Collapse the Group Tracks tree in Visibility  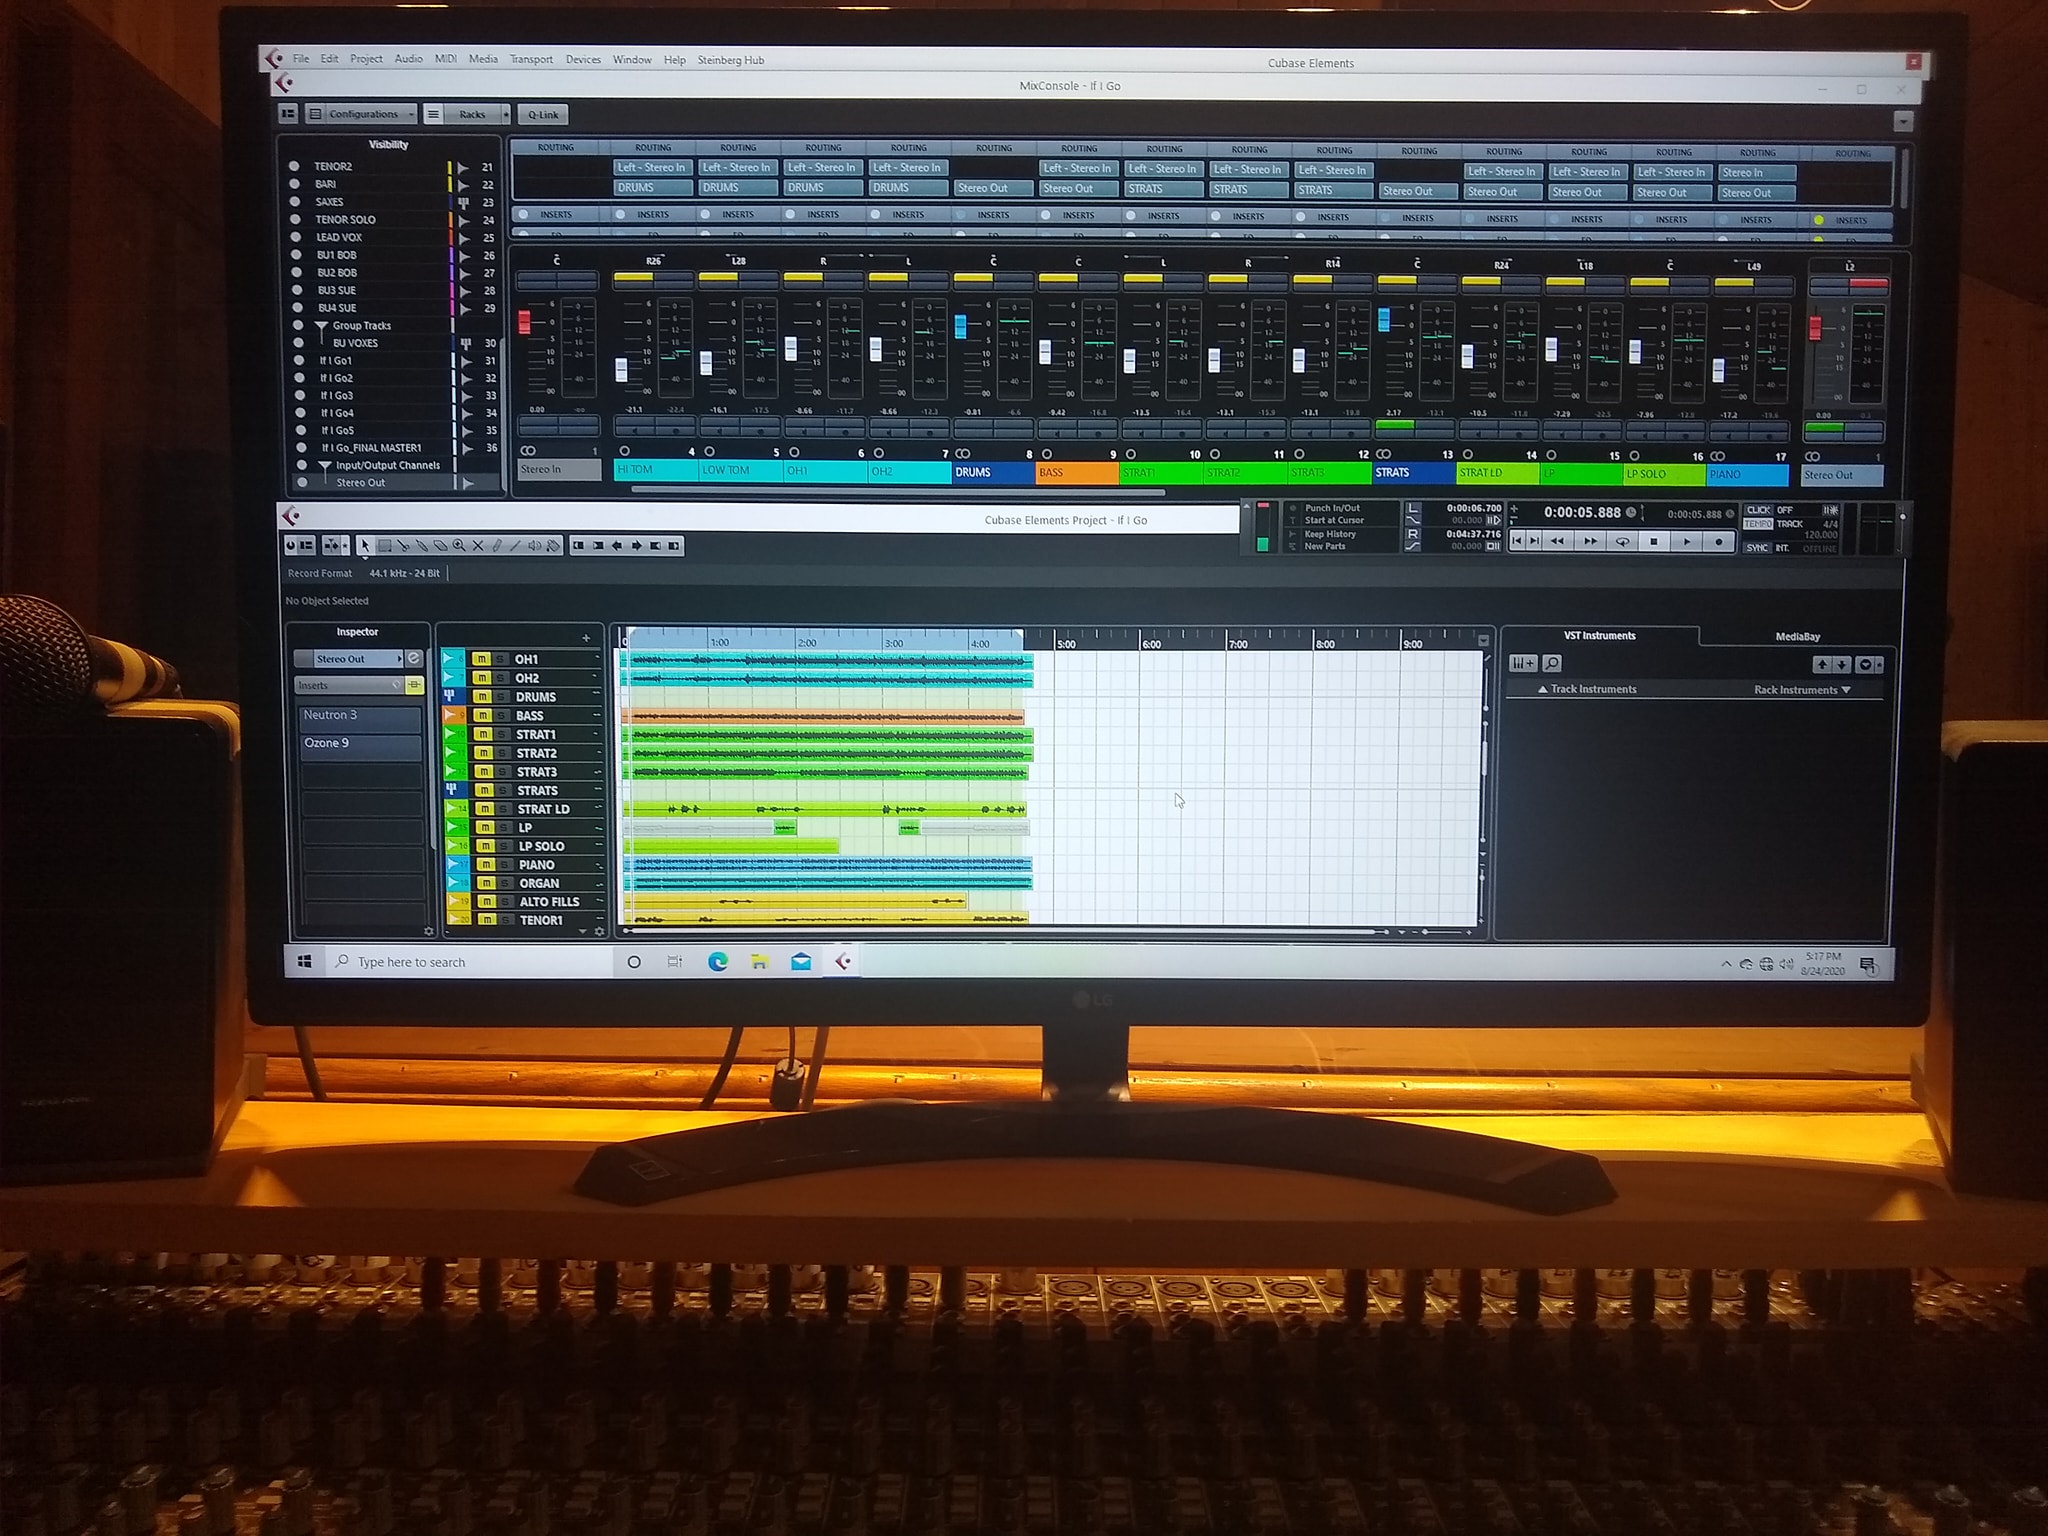321,326
